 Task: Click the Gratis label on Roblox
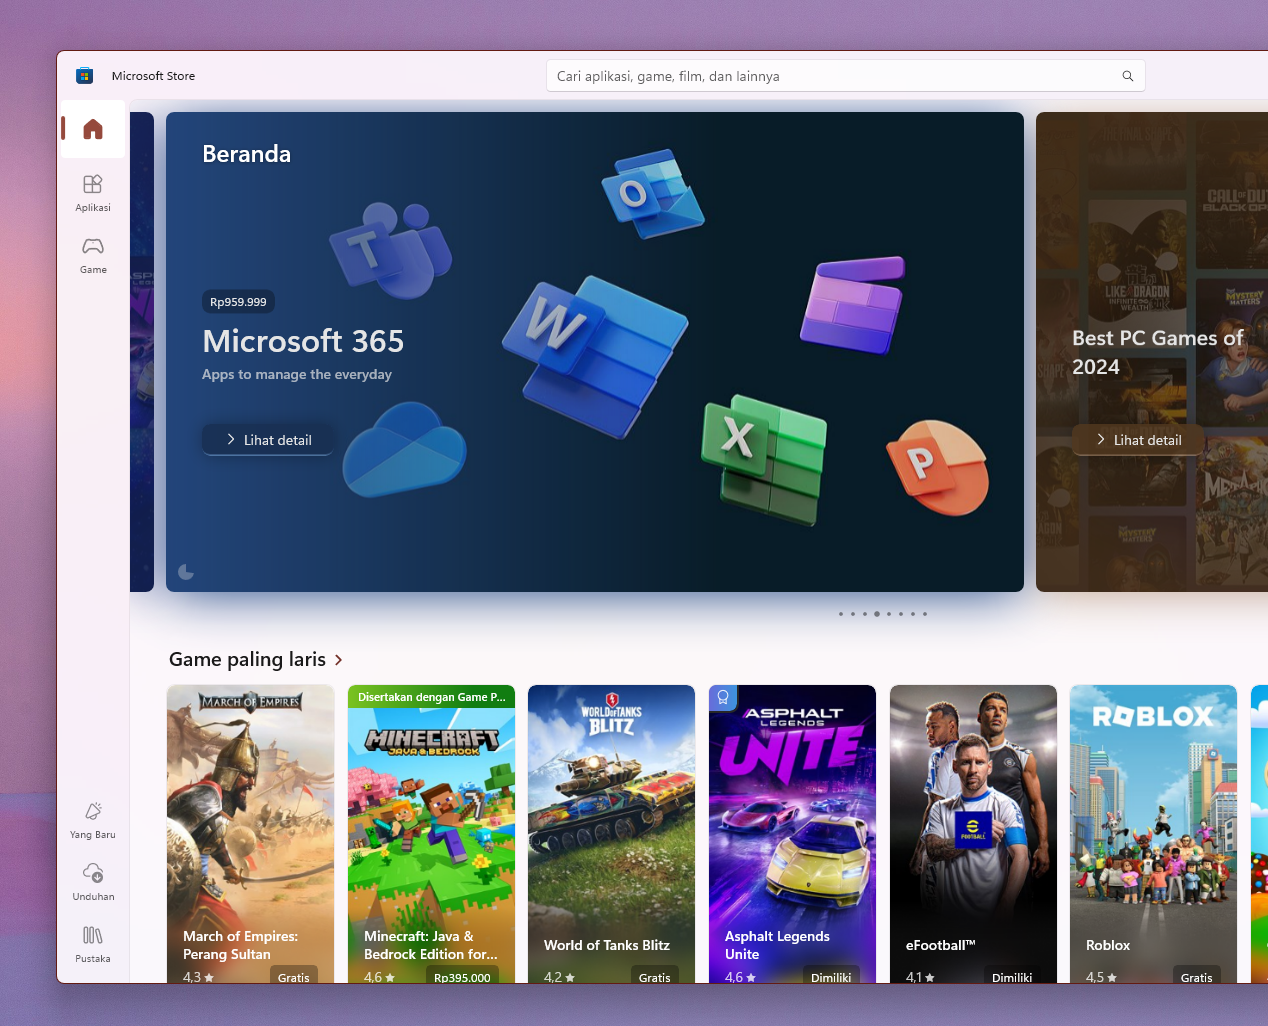point(1196,977)
